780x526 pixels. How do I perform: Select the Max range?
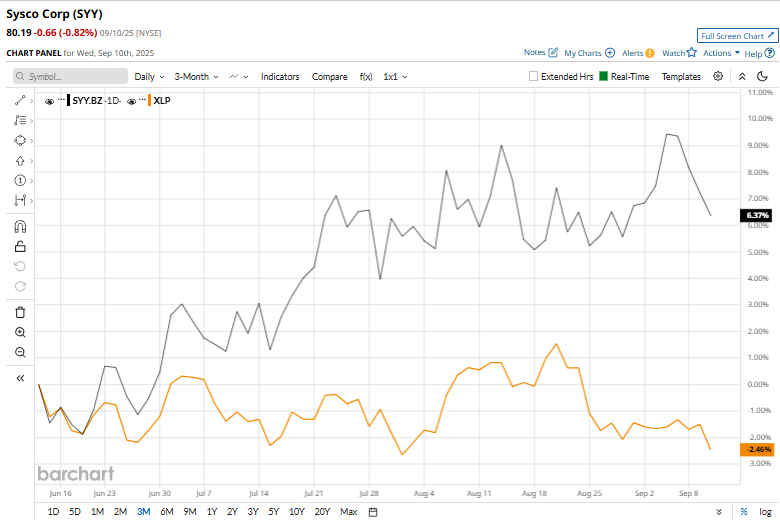click(349, 512)
